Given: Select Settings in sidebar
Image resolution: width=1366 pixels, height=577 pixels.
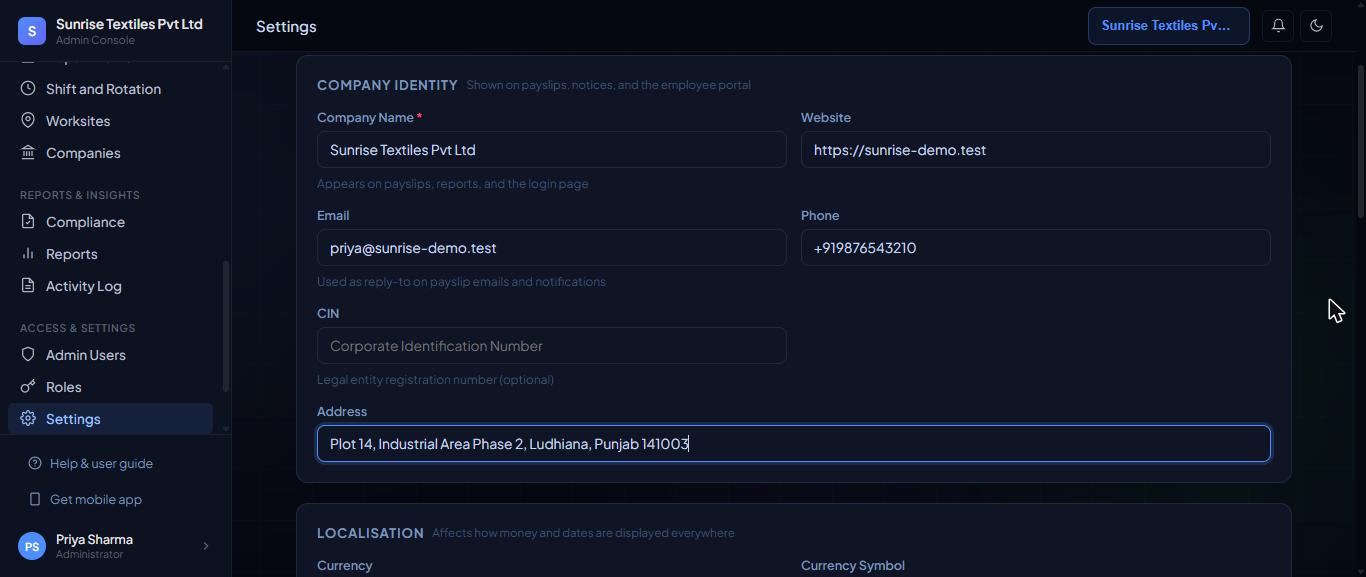Looking at the screenshot, I should point(110,419).
